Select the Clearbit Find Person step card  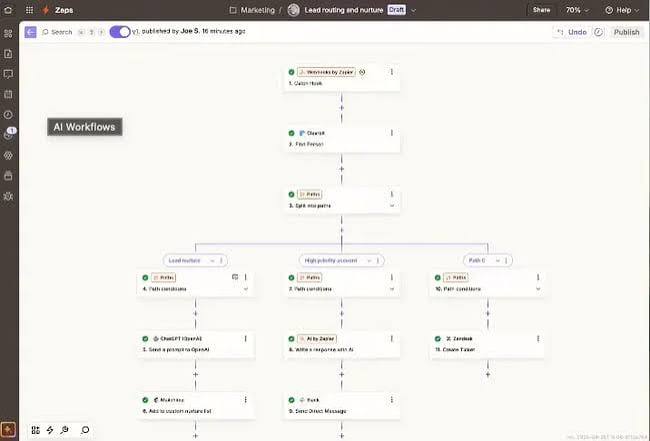point(342,138)
